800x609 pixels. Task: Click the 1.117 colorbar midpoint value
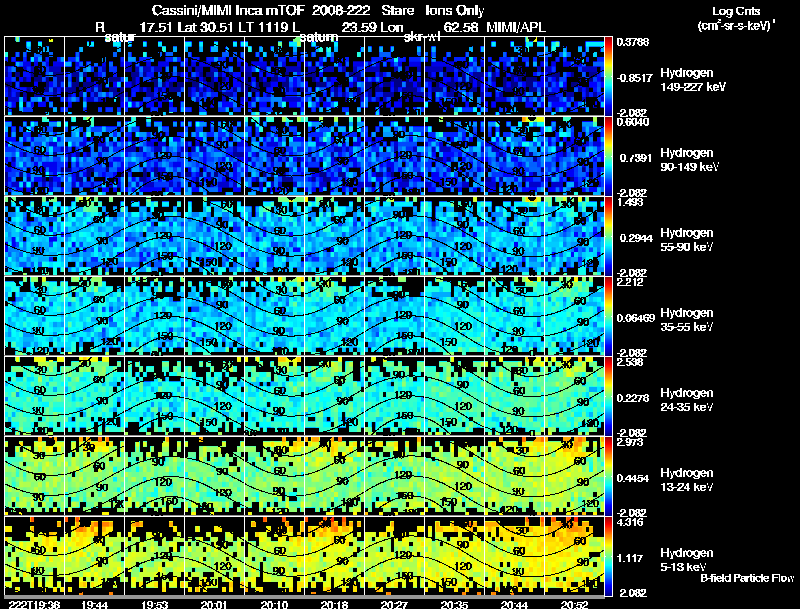(x=630, y=559)
